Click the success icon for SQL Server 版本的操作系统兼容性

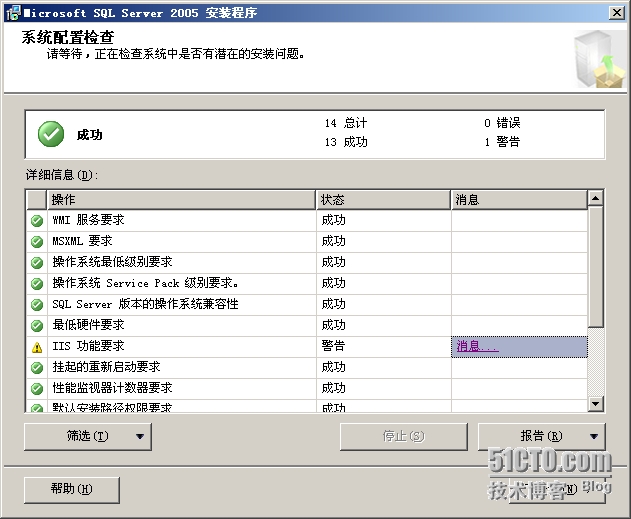(37, 304)
